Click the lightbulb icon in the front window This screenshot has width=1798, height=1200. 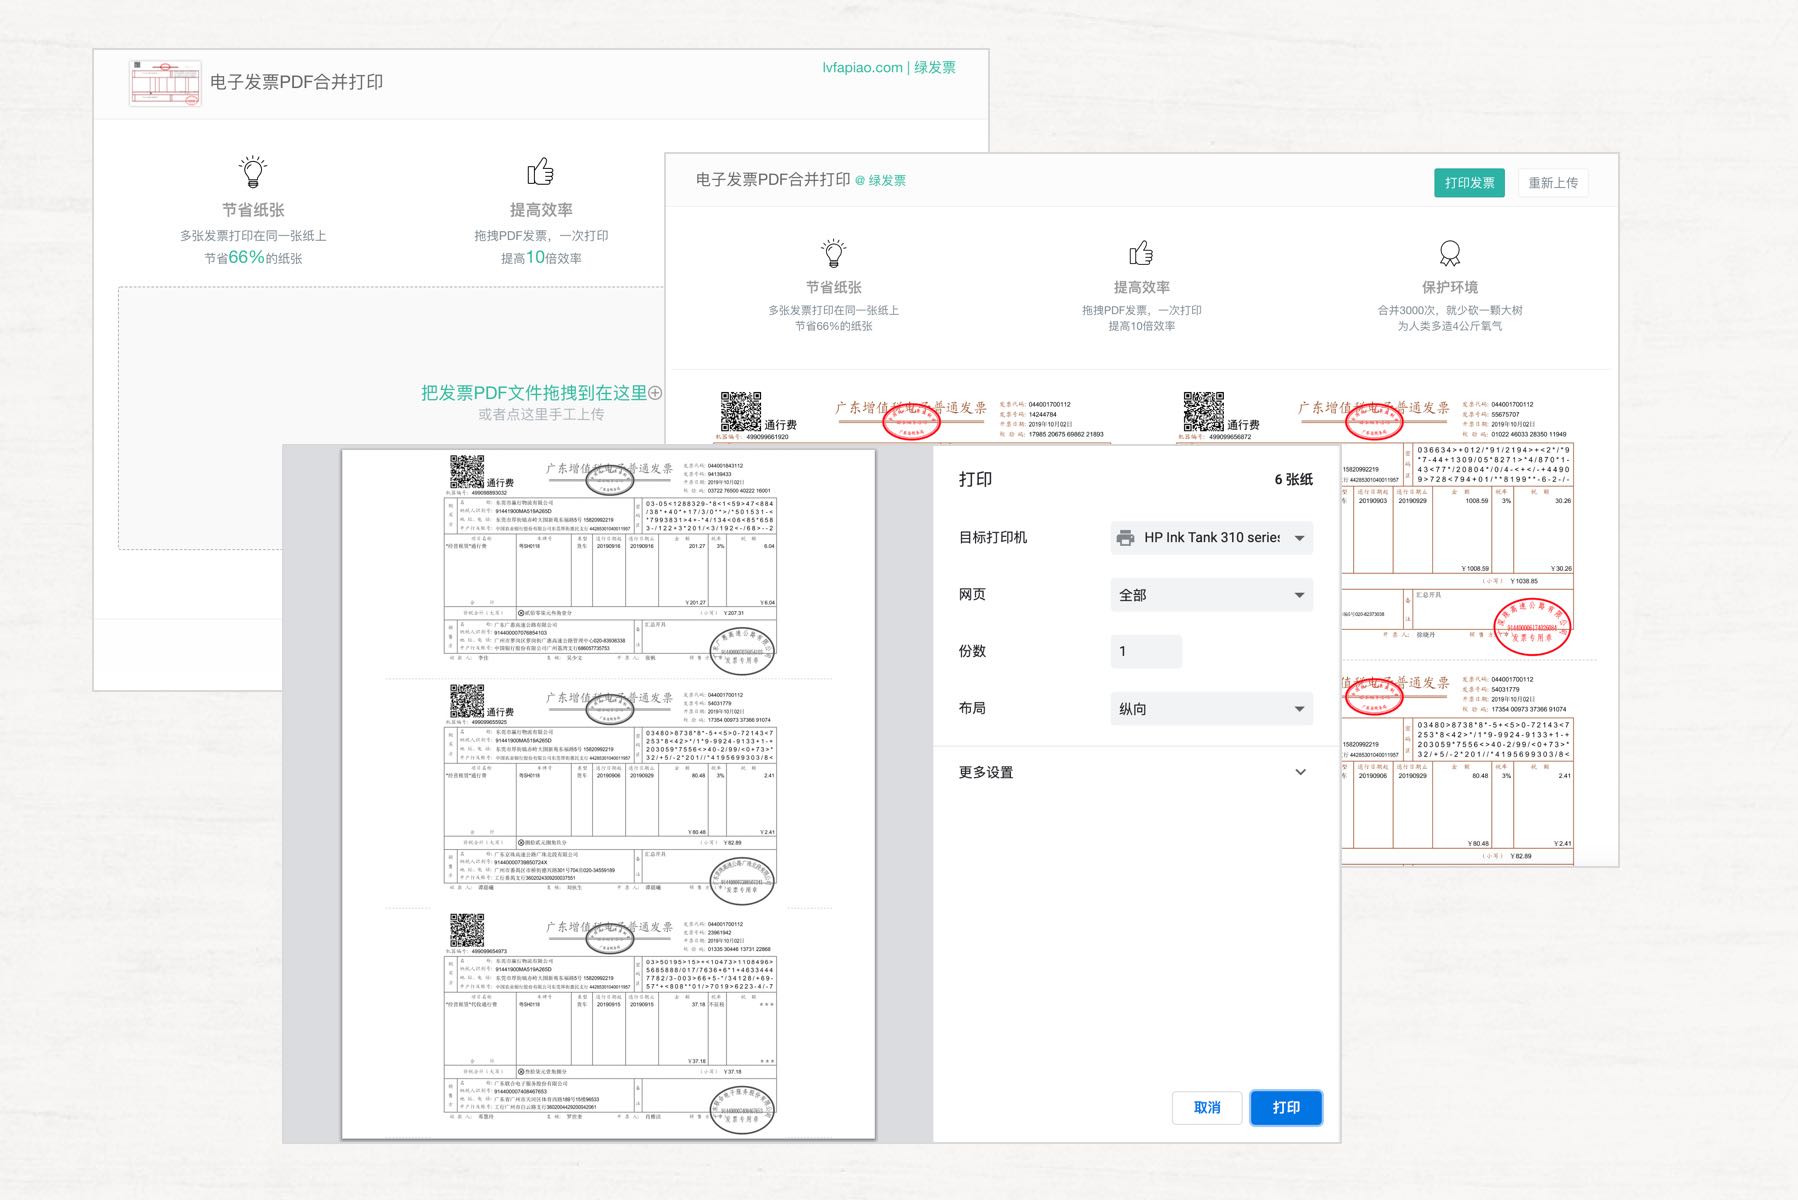point(833,253)
